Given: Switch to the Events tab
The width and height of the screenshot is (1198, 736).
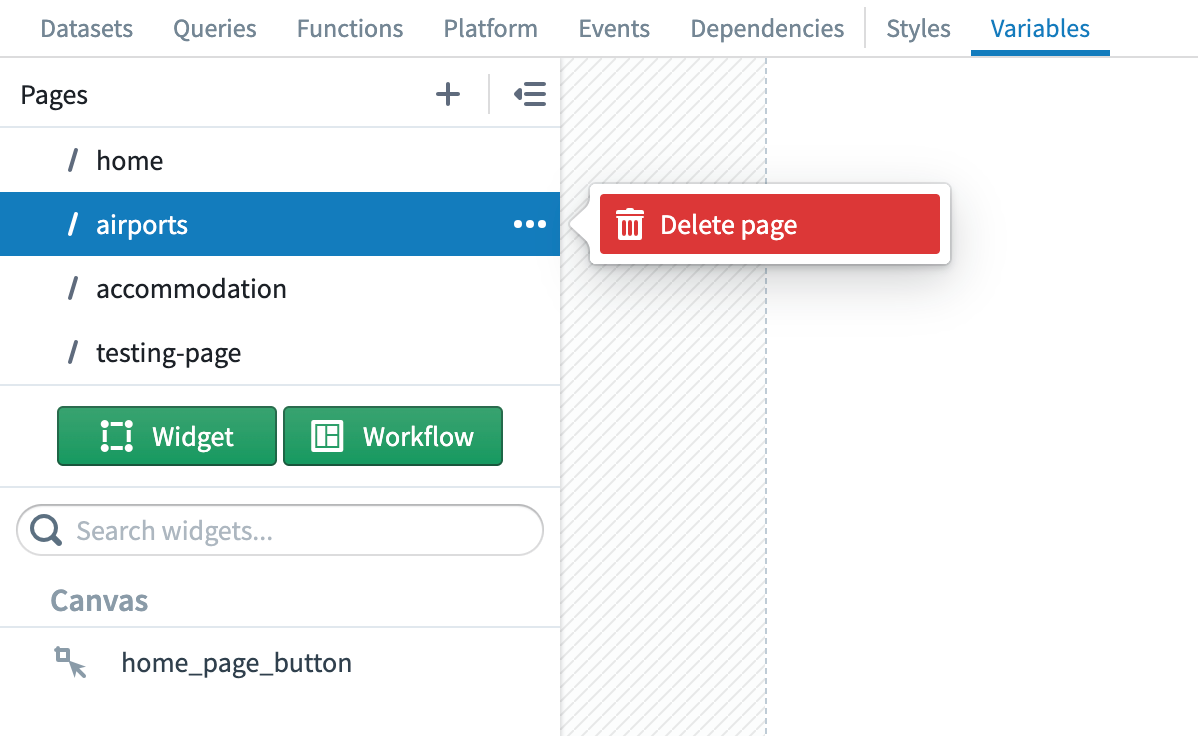Looking at the screenshot, I should pos(614,28).
